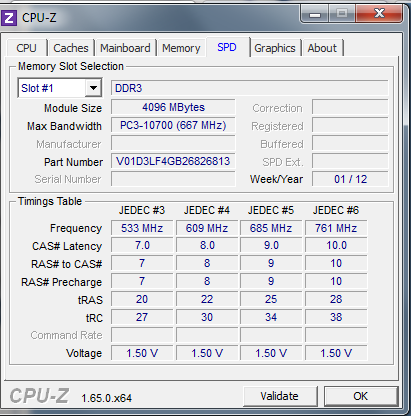Select CAS# Latency value 9.0
This screenshot has height=416, width=411.
point(271,245)
